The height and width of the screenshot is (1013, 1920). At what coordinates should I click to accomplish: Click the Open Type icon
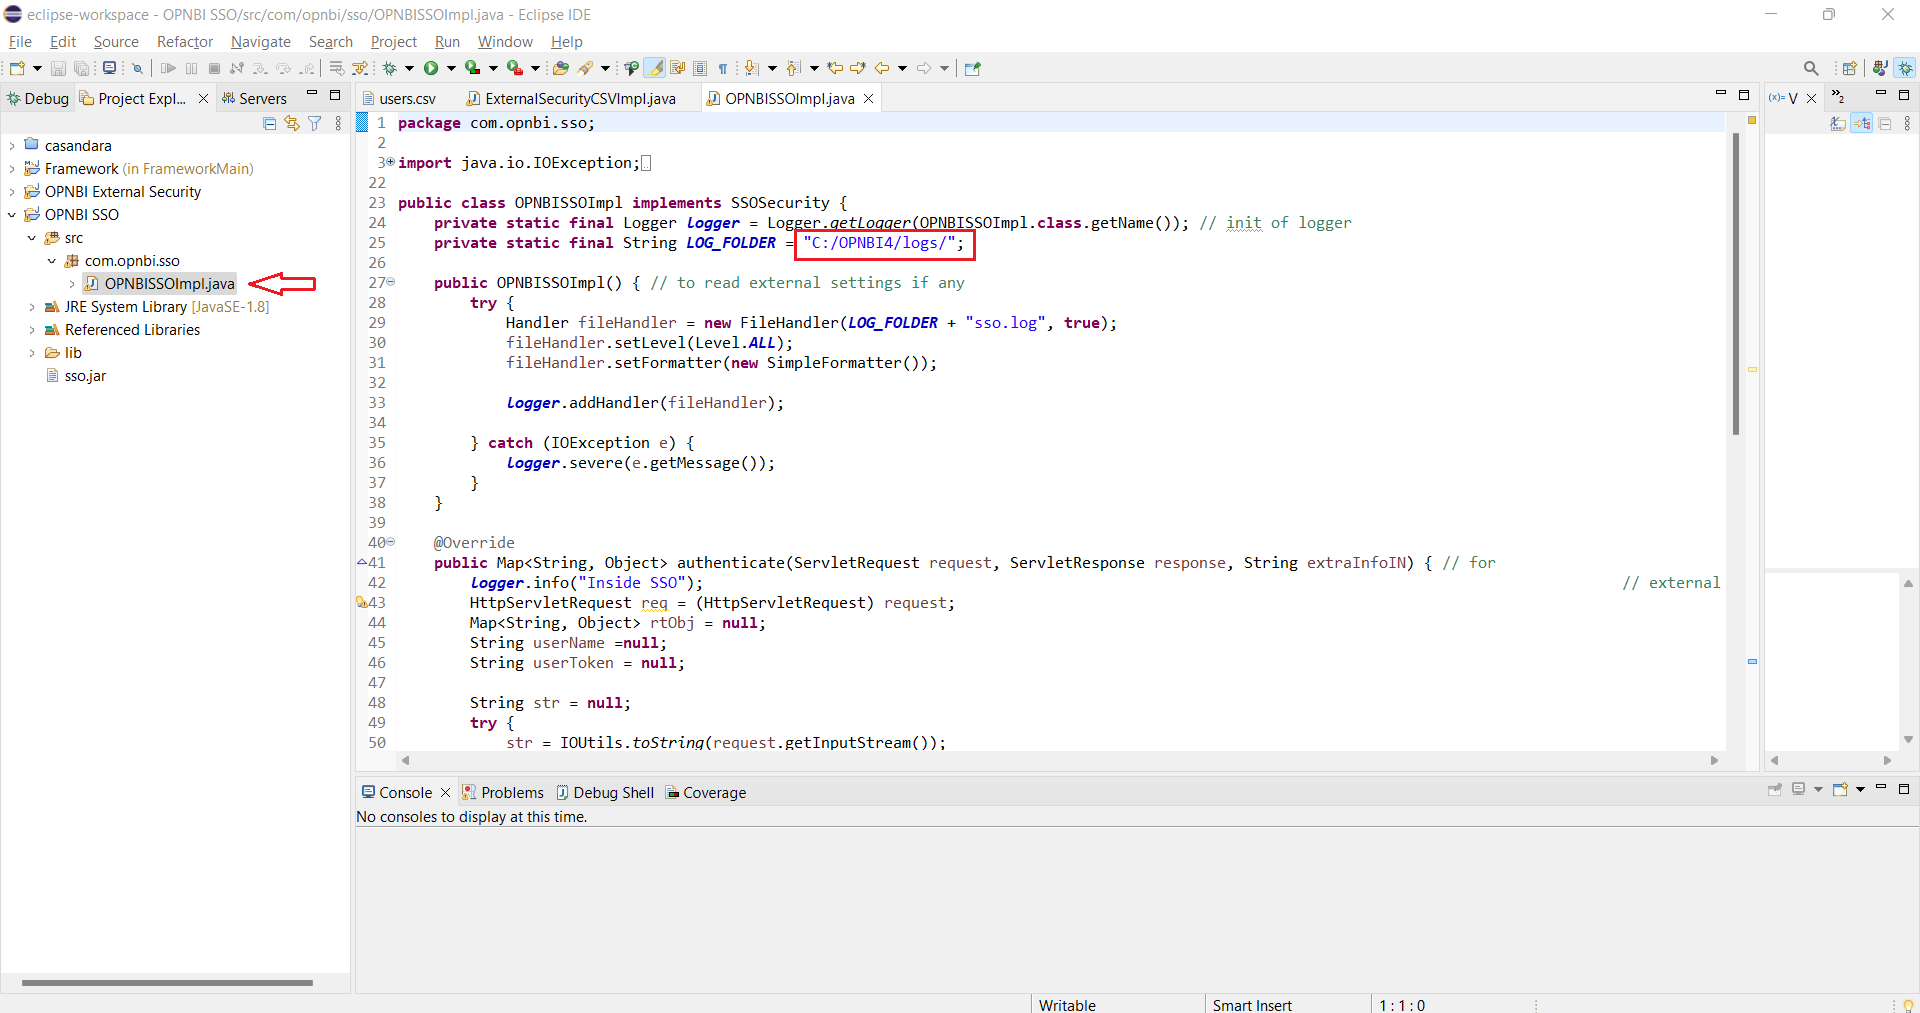coord(561,68)
